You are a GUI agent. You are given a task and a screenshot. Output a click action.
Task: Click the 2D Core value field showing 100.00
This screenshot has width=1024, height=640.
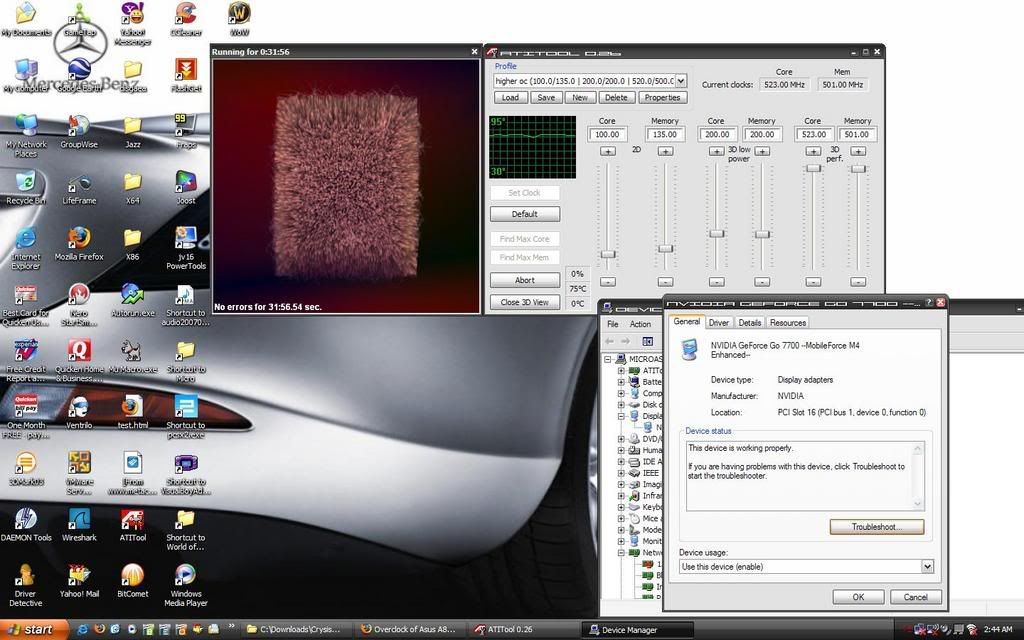(x=607, y=134)
